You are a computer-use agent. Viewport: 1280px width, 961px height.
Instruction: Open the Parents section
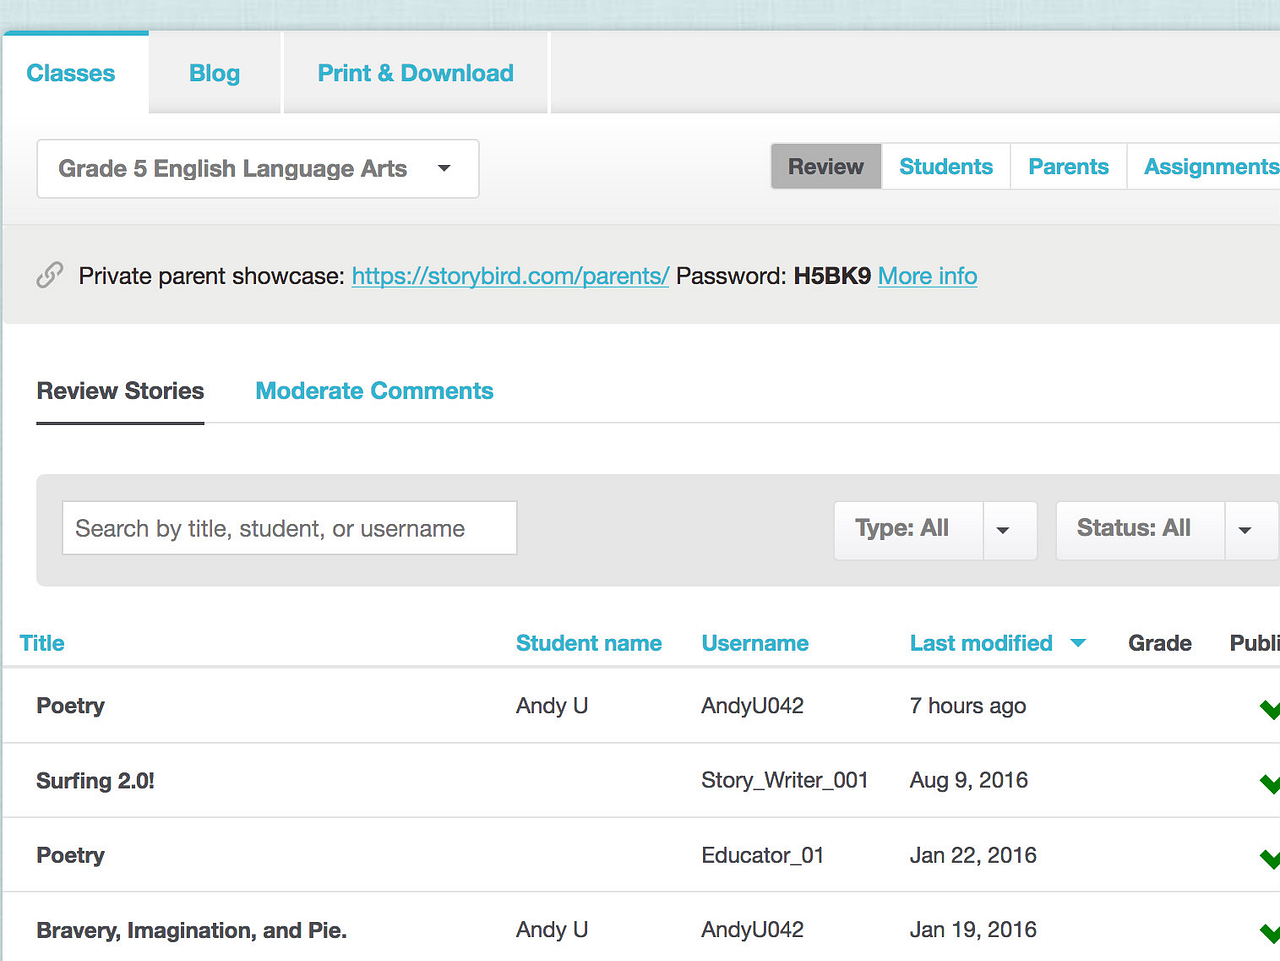point(1068,166)
